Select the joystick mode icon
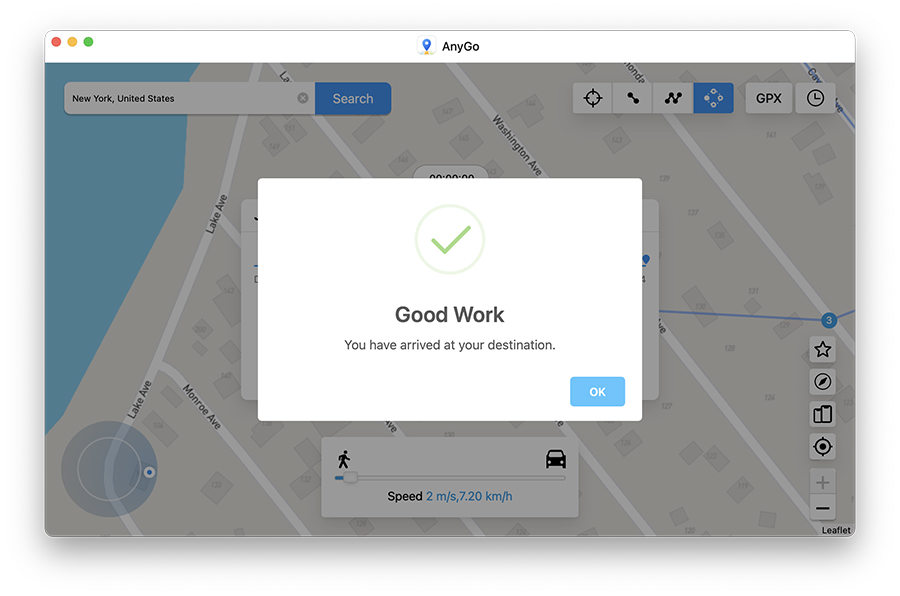The height and width of the screenshot is (596, 900). point(713,98)
